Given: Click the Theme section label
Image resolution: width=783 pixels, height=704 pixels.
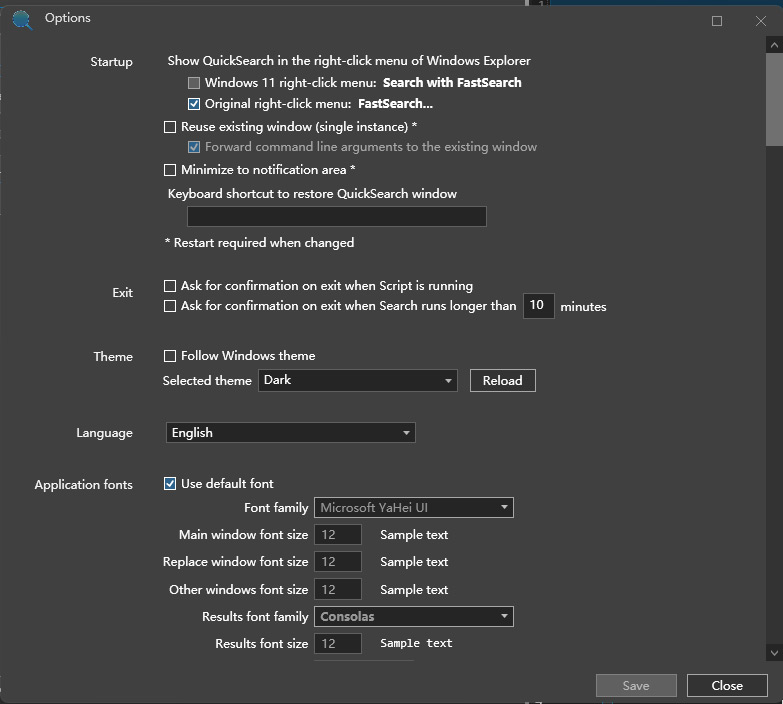Looking at the screenshot, I should click(x=113, y=356).
